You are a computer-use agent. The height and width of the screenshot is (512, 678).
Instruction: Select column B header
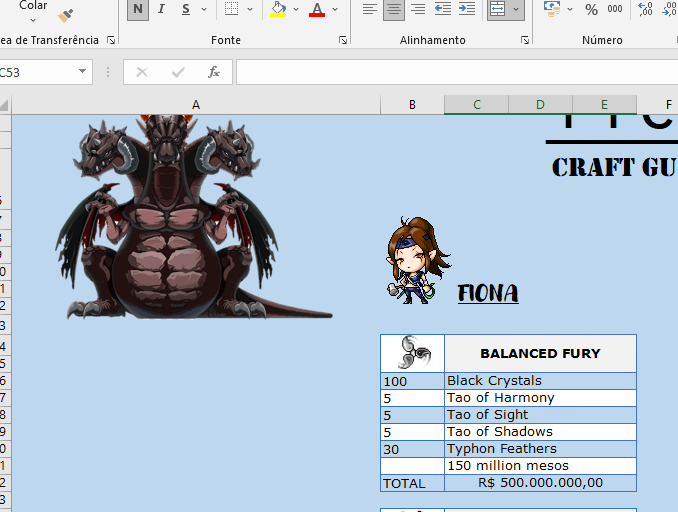412,105
